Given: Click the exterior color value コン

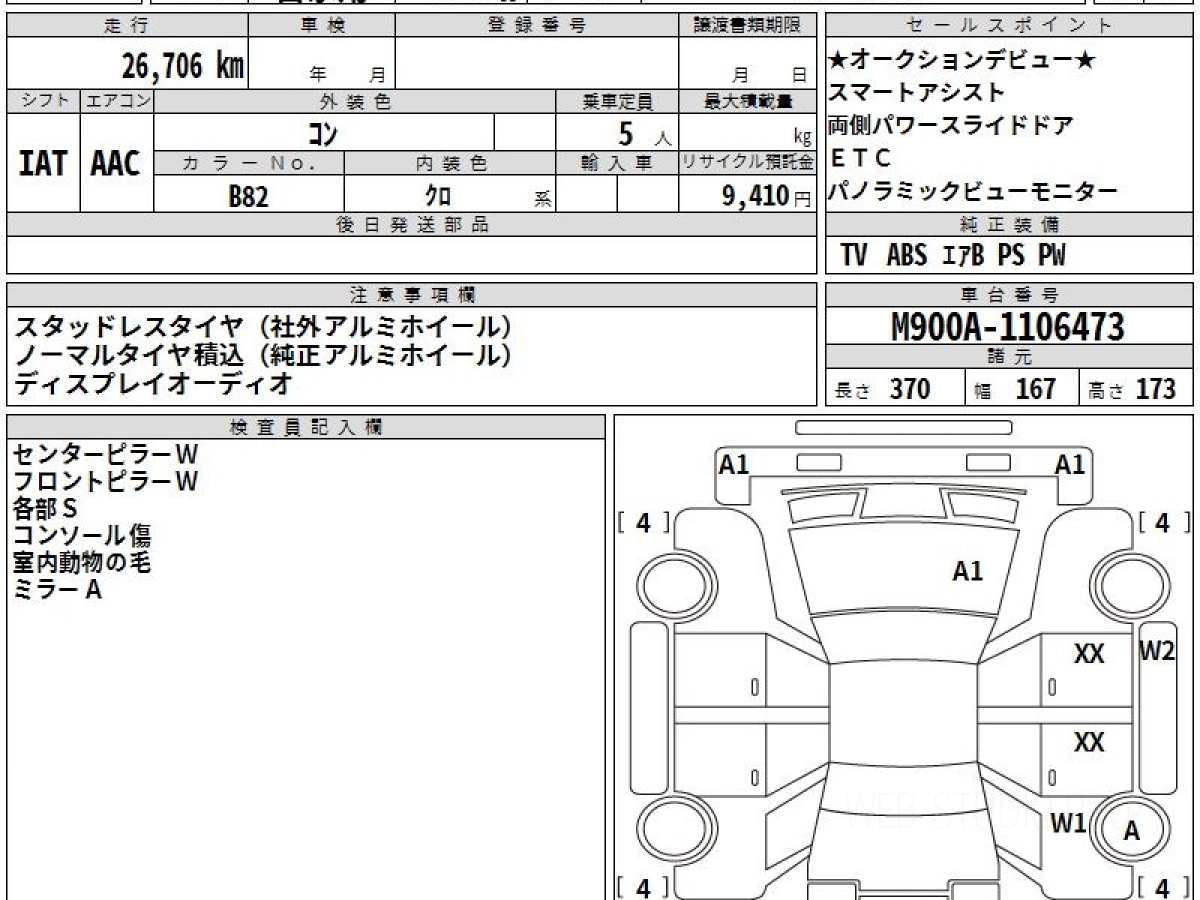Looking at the screenshot, I should tap(322, 132).
